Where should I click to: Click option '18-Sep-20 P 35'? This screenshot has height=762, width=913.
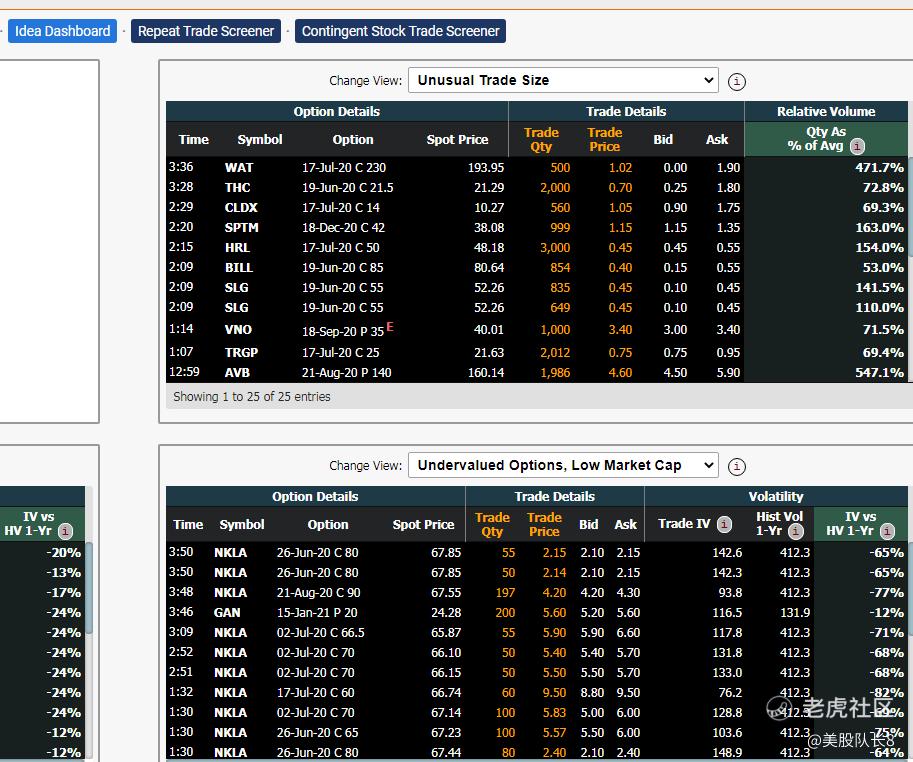[342, 331]
